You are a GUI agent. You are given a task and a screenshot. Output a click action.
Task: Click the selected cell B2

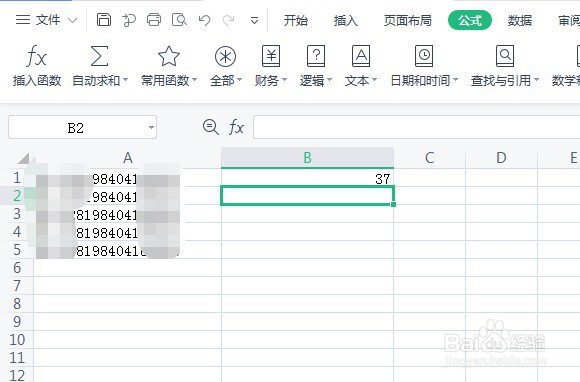click(x=307, y=196)
